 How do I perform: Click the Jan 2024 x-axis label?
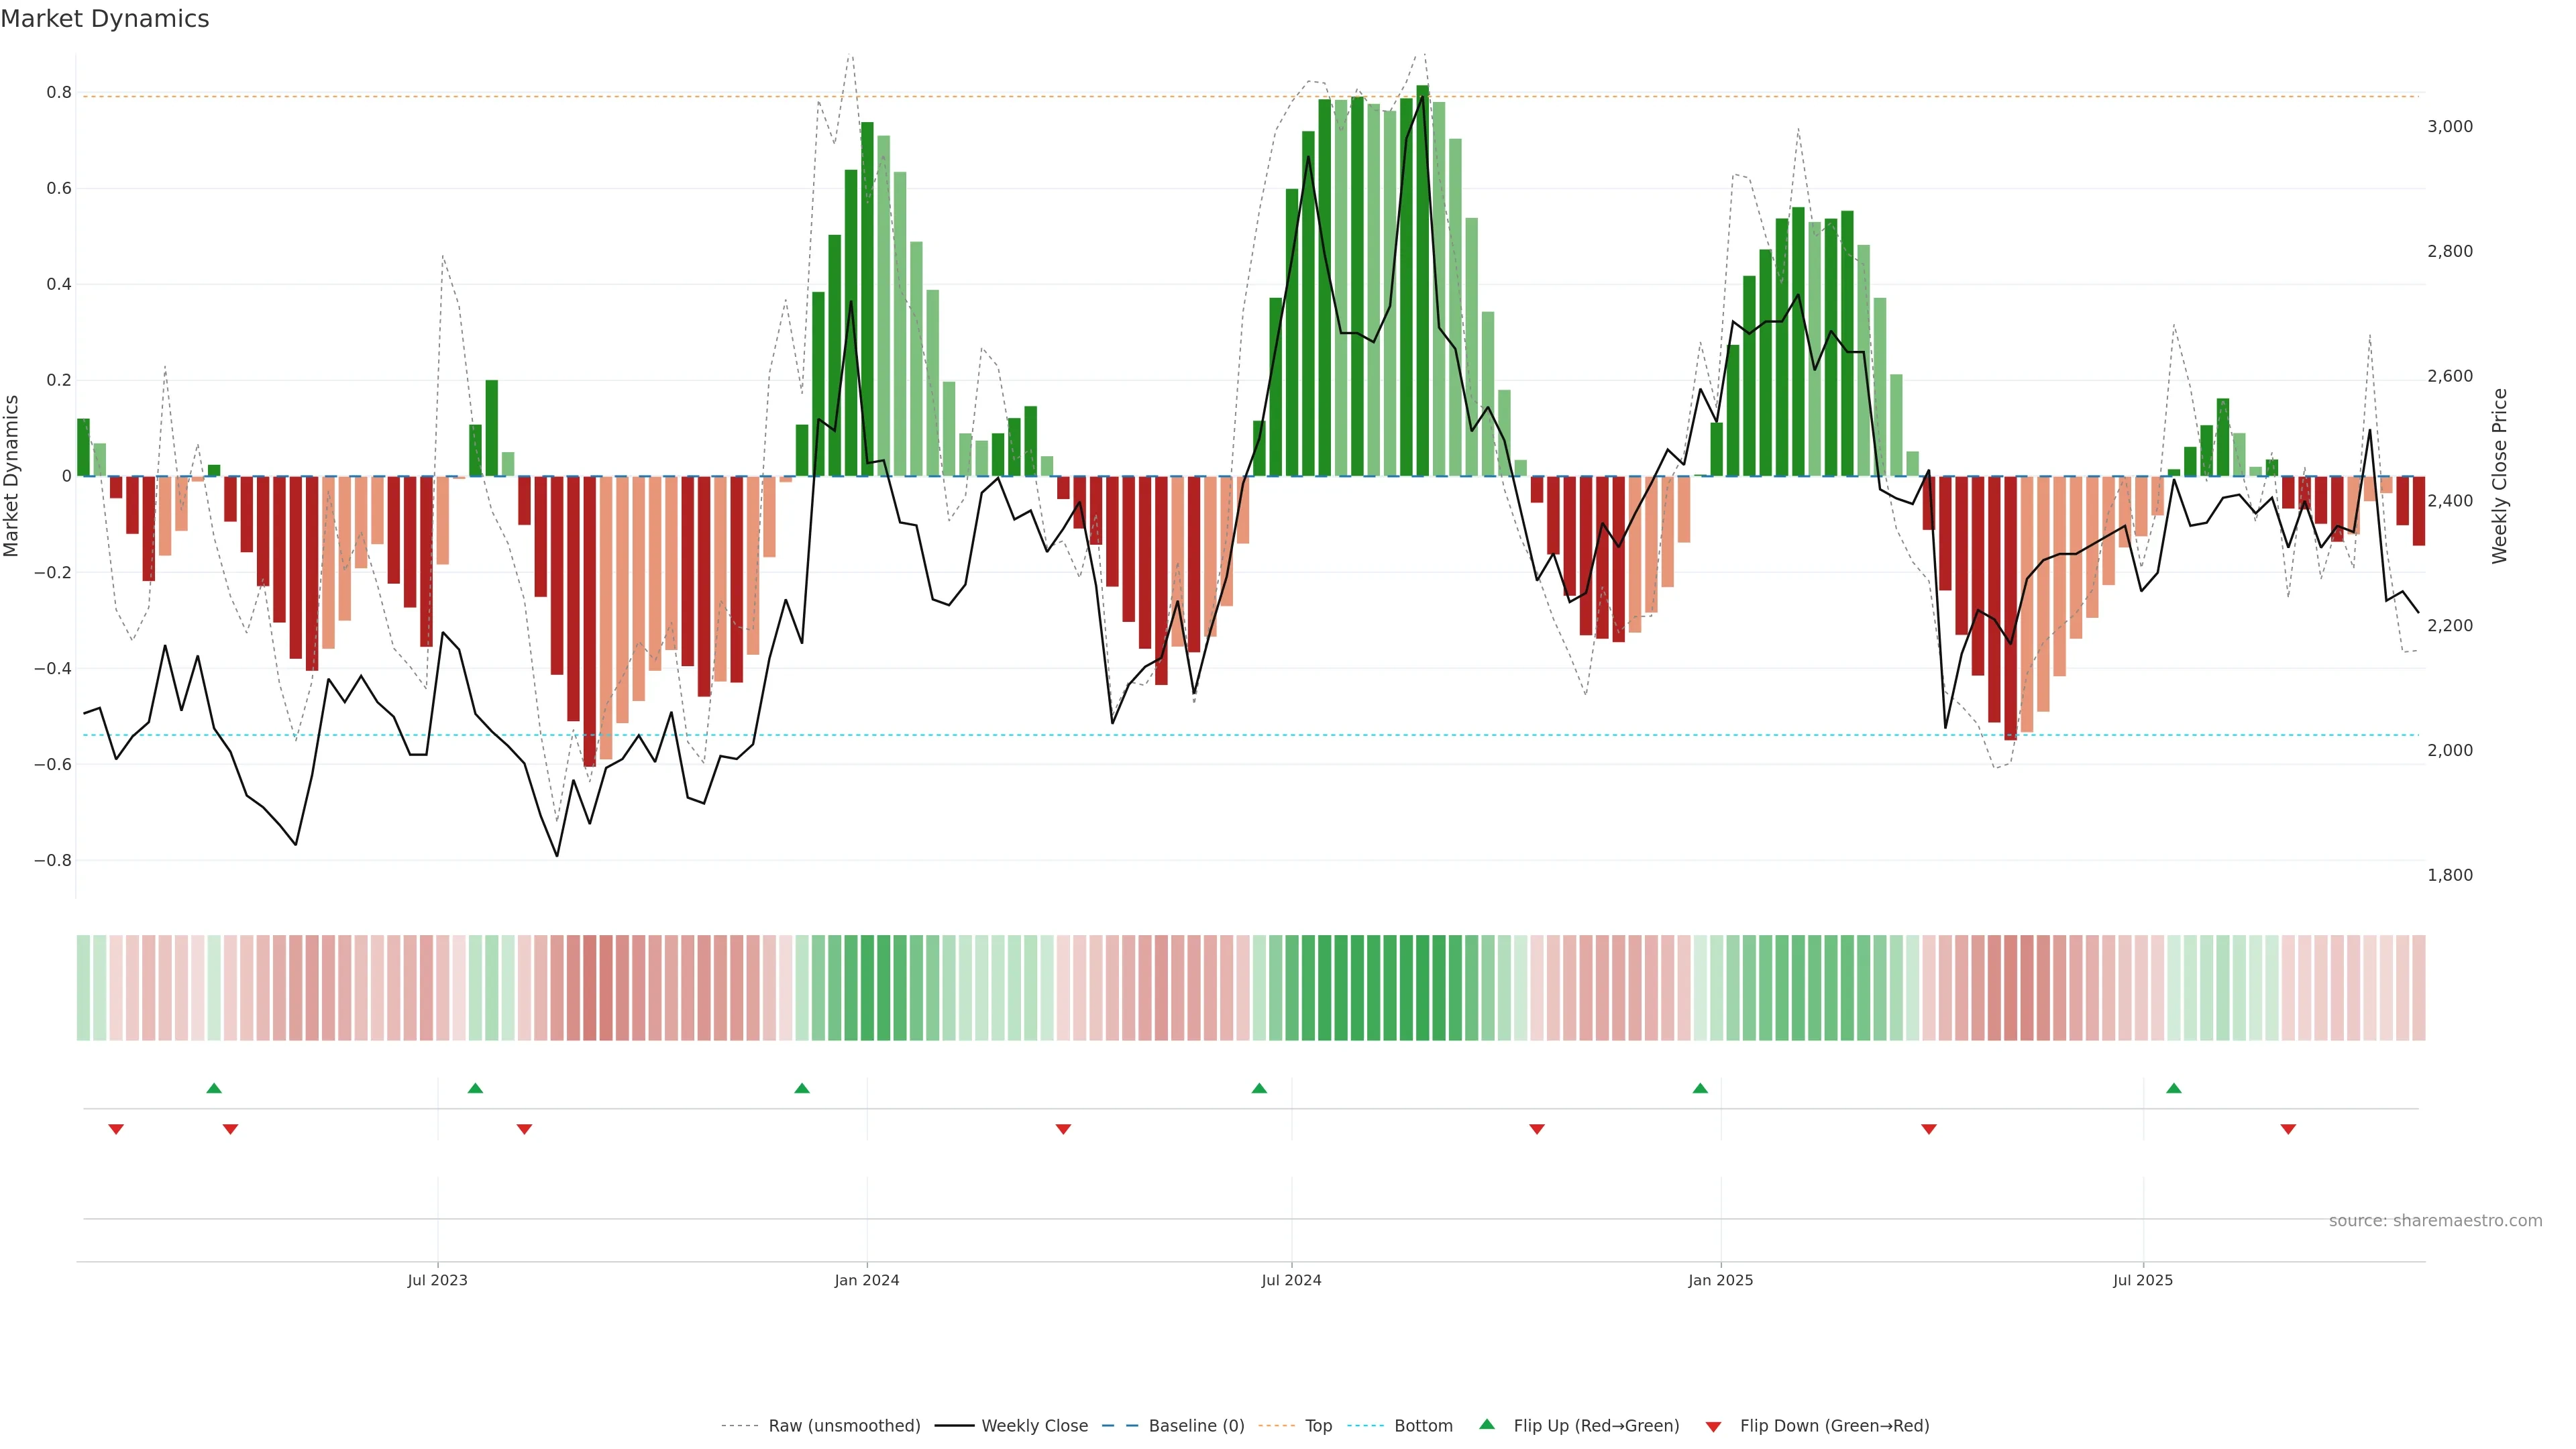(x=867, y=1280)
